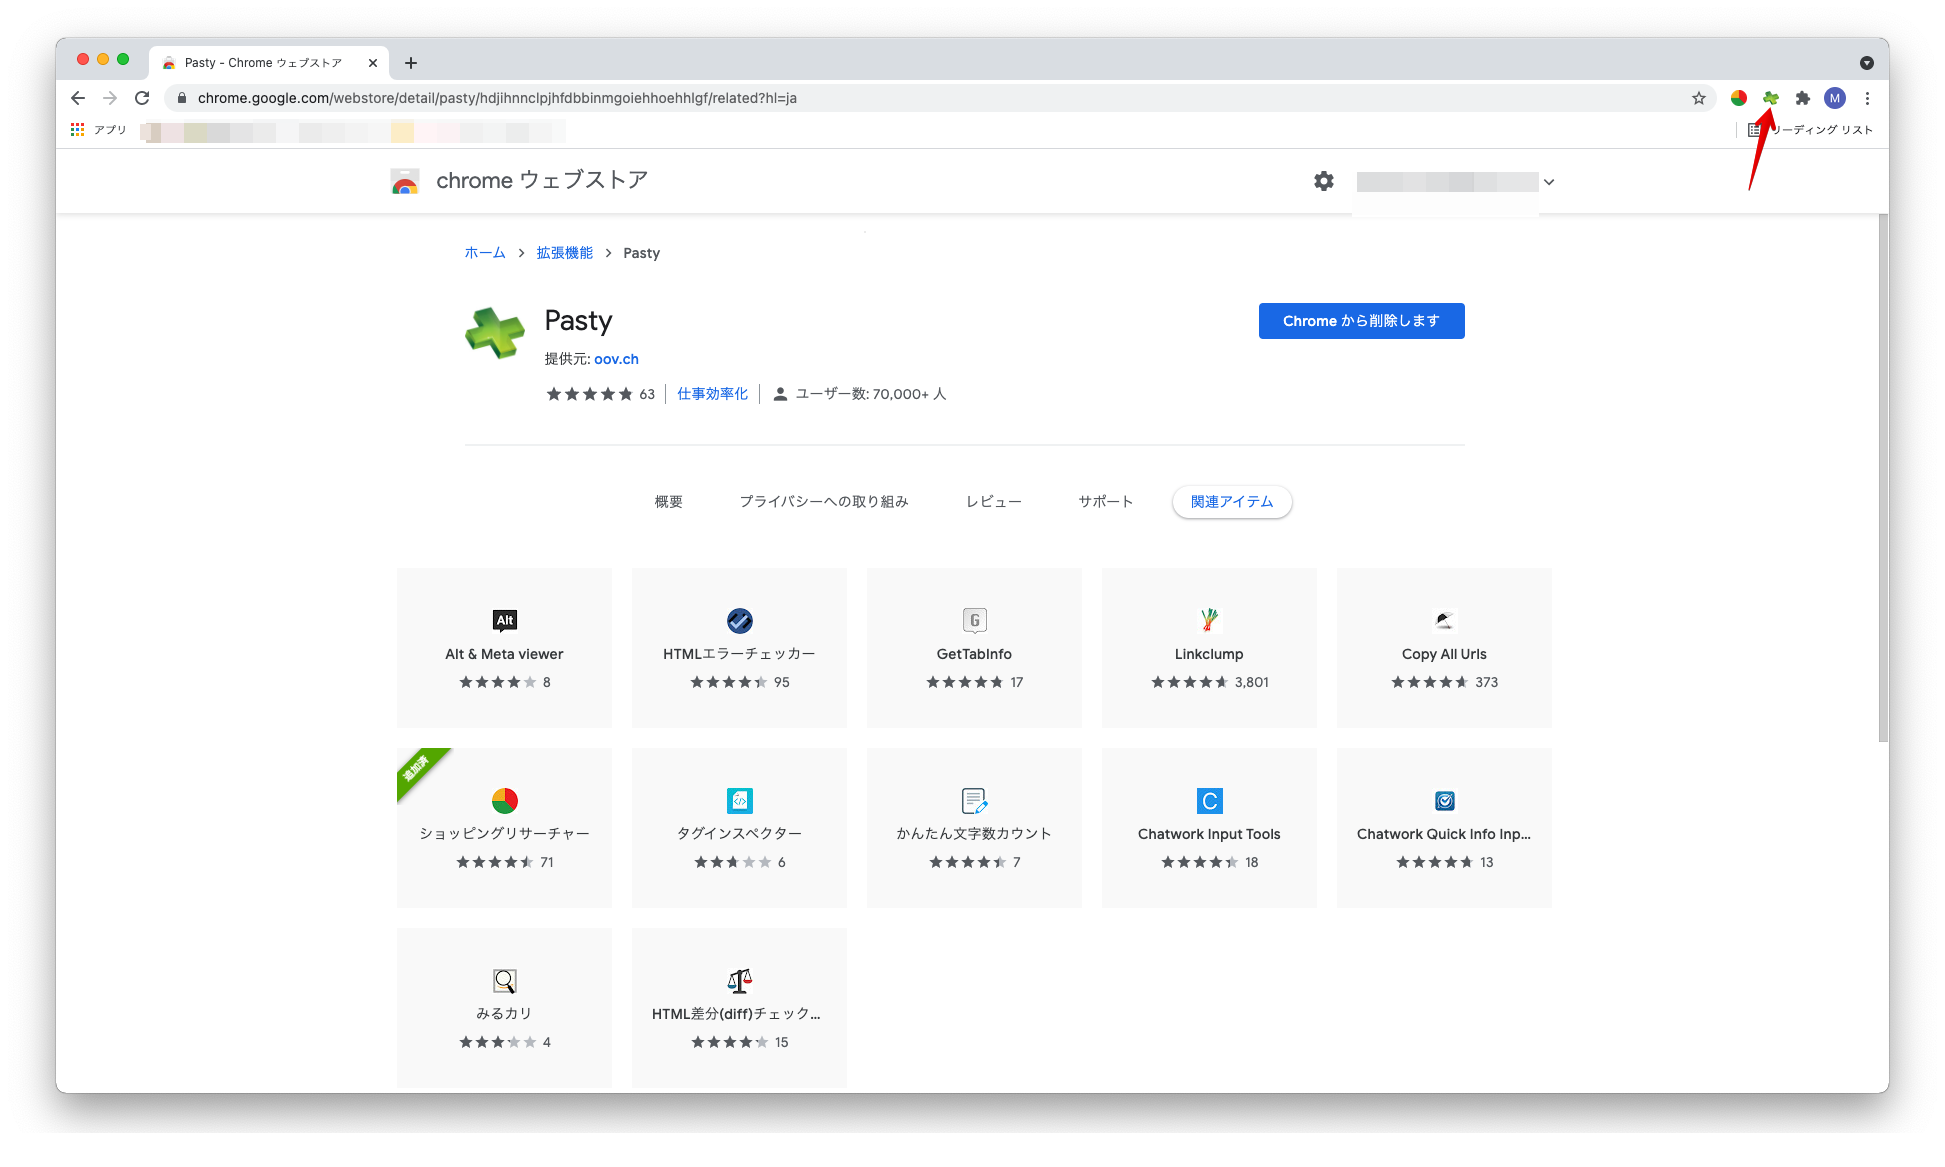Expand the account dropdown chevron in the header
This screenshot has height=1167, width=1945.
[1548, 182]
